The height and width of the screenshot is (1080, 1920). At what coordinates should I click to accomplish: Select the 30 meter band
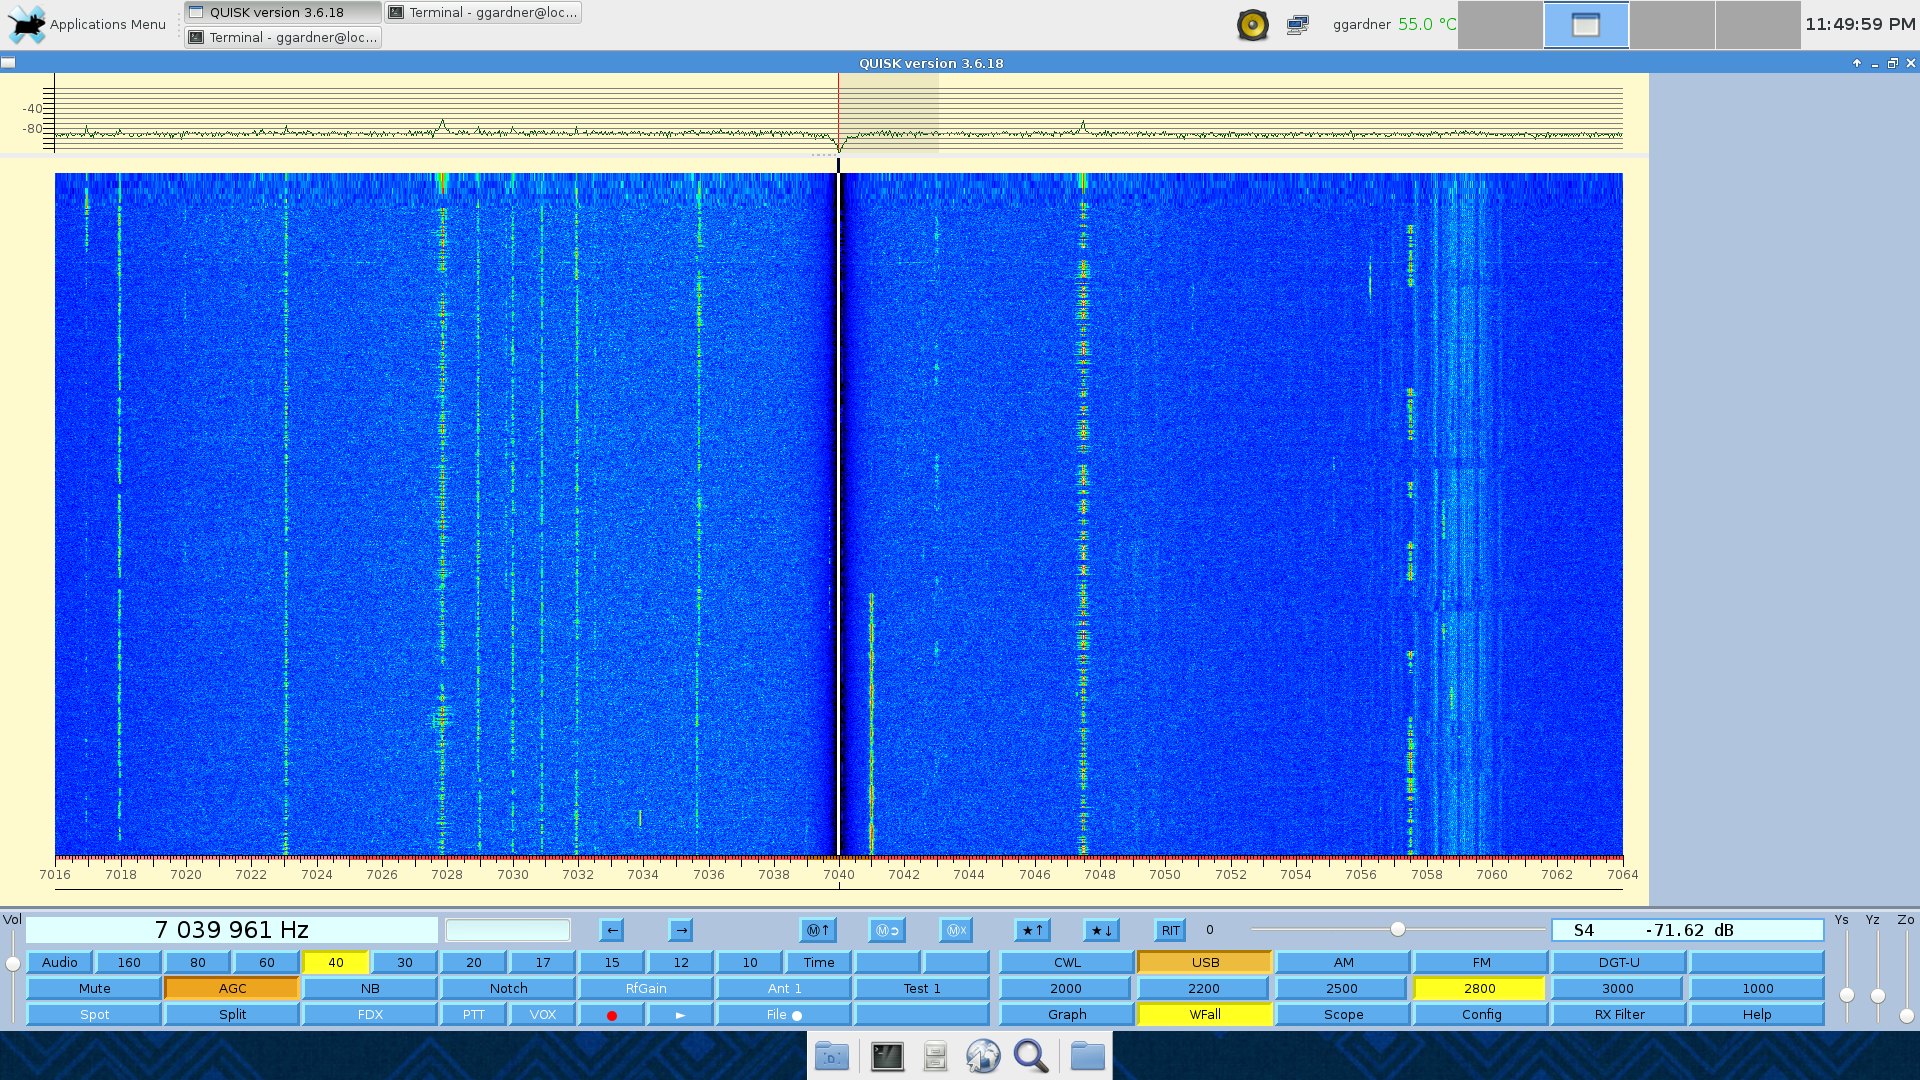[x=405, y=963]
